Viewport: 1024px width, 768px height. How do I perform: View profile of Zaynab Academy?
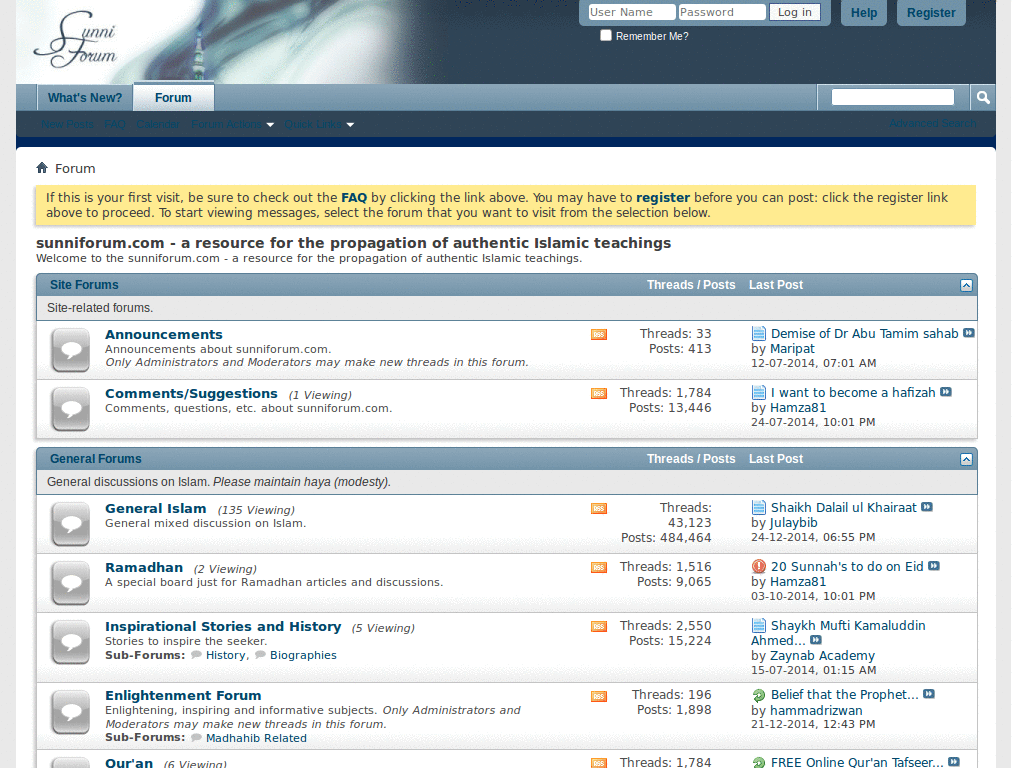822,656
